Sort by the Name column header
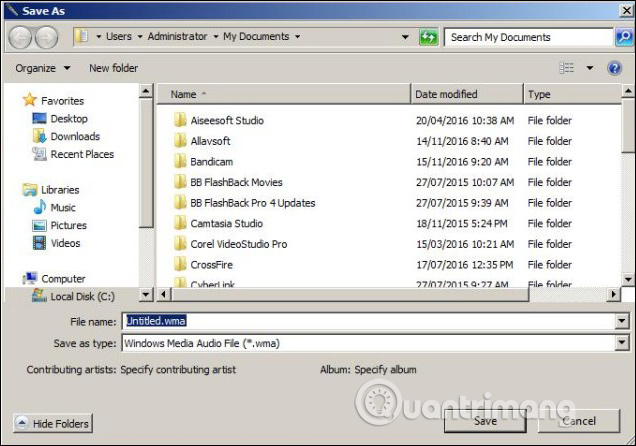The image size is (636, 446). pos(284,94)
